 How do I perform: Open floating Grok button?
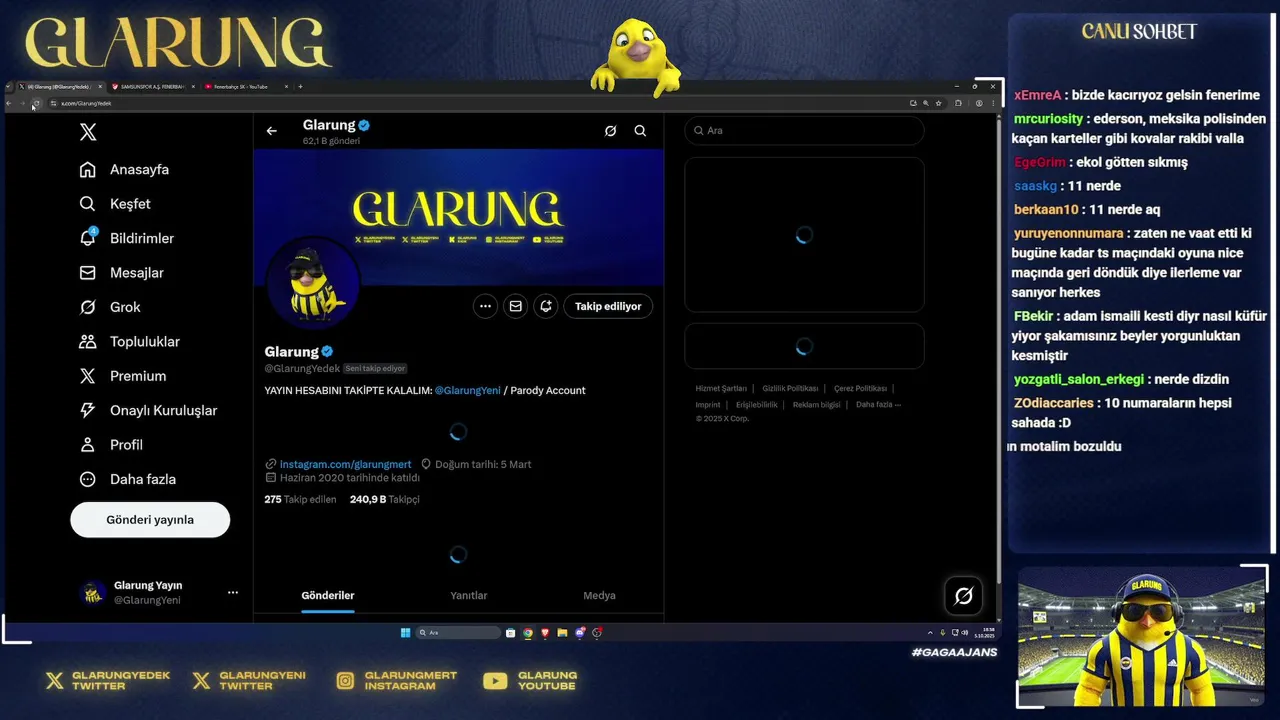[964, 596]
